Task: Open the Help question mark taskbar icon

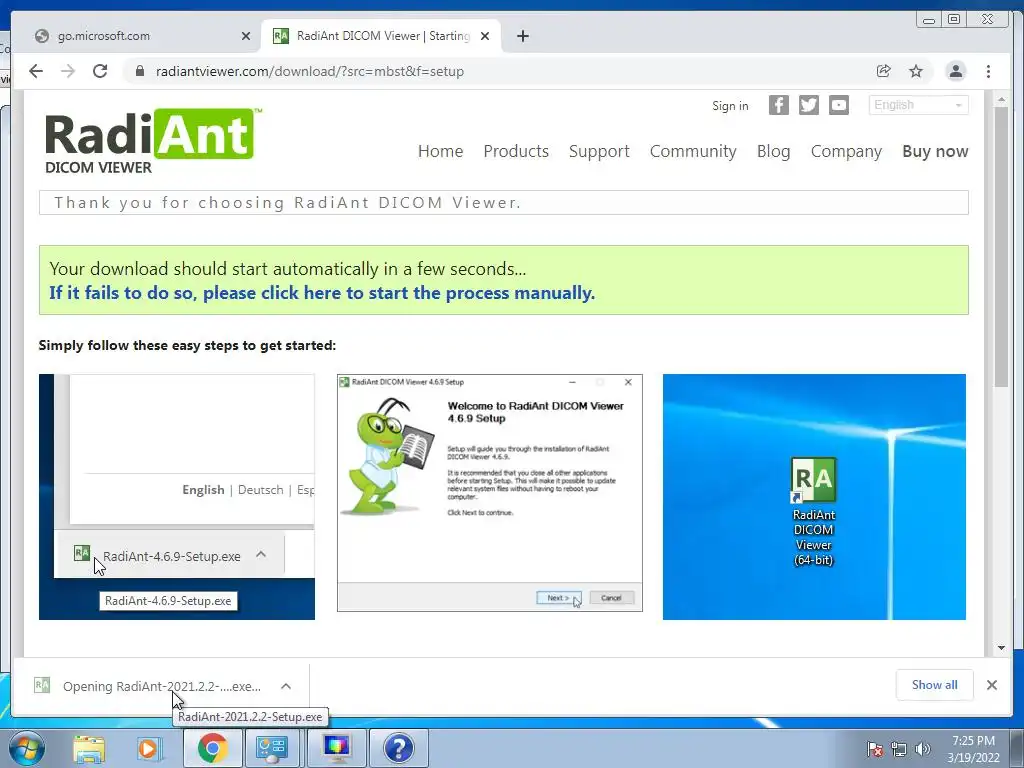Action: (398, 748)
